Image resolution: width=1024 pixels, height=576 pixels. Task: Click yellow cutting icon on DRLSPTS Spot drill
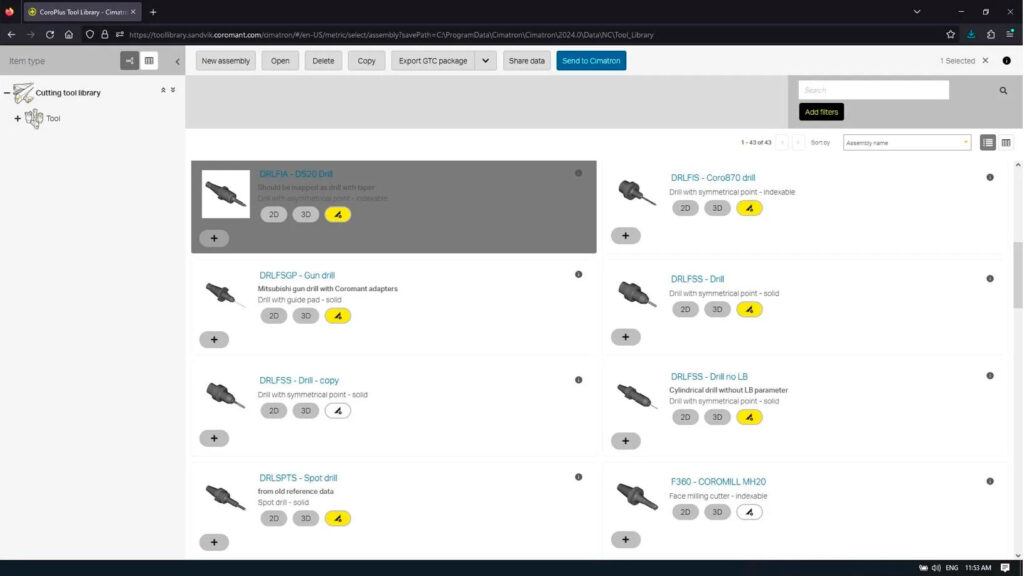(338, 519)
